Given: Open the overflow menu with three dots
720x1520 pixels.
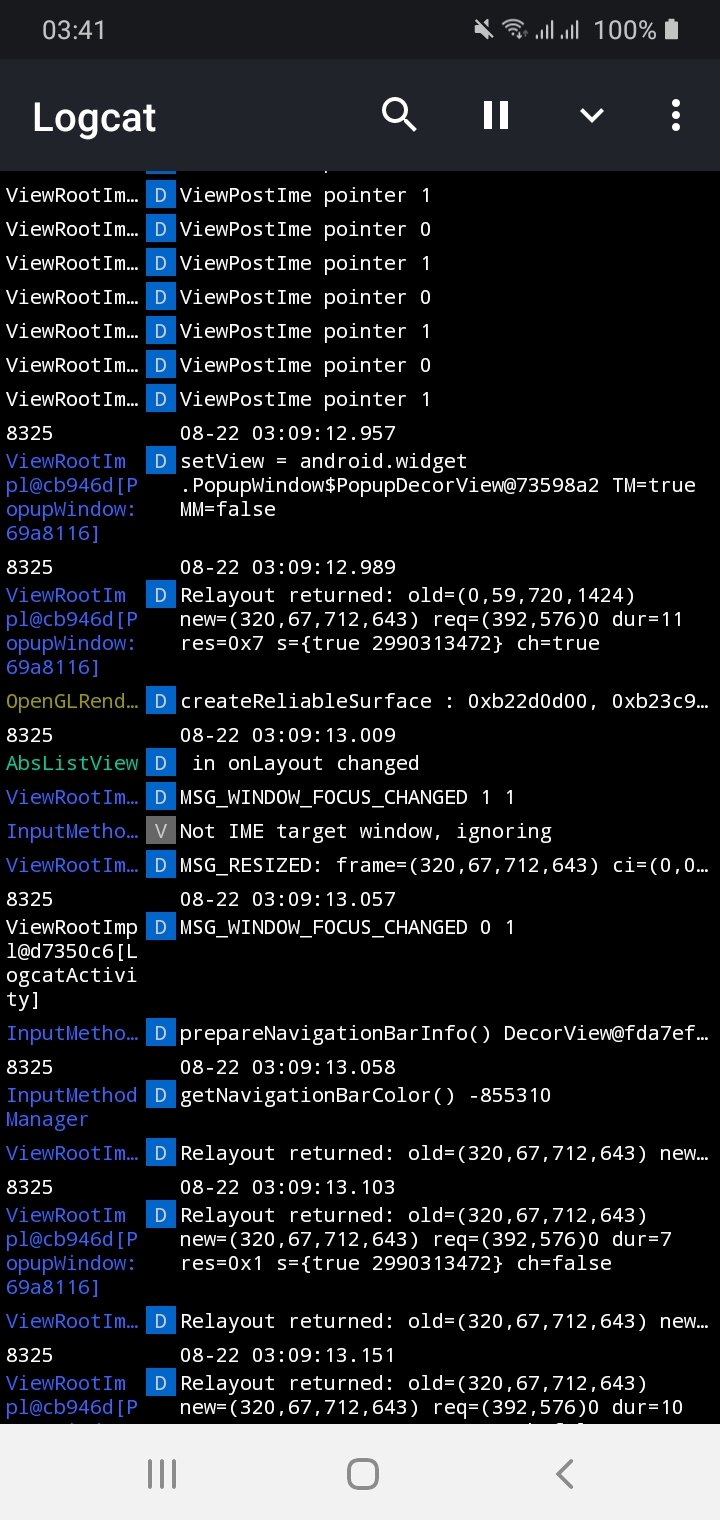Looking at the screenshot, I should (675, 115).
